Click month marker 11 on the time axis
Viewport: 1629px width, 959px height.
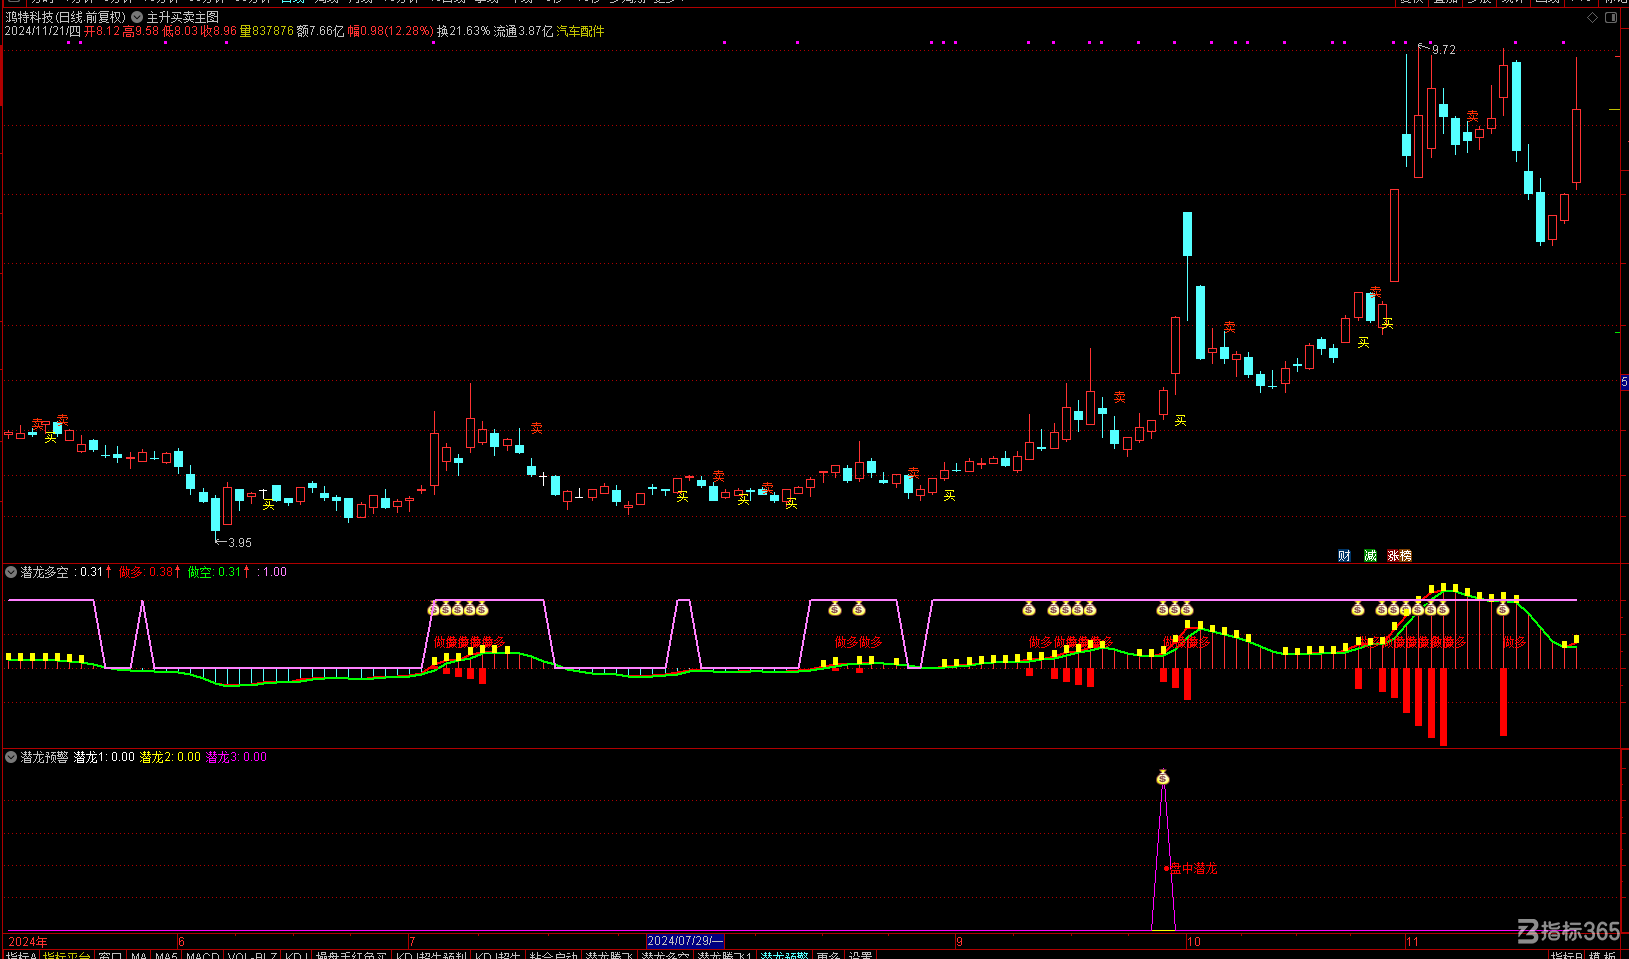1412,941
